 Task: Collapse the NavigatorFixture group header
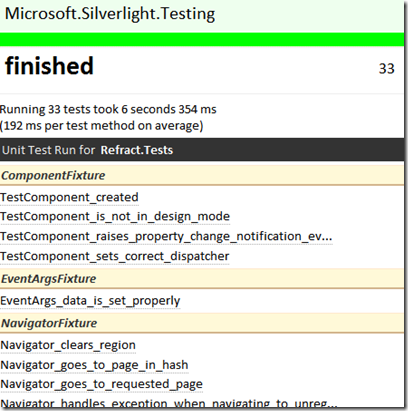(x=202, y=323)
